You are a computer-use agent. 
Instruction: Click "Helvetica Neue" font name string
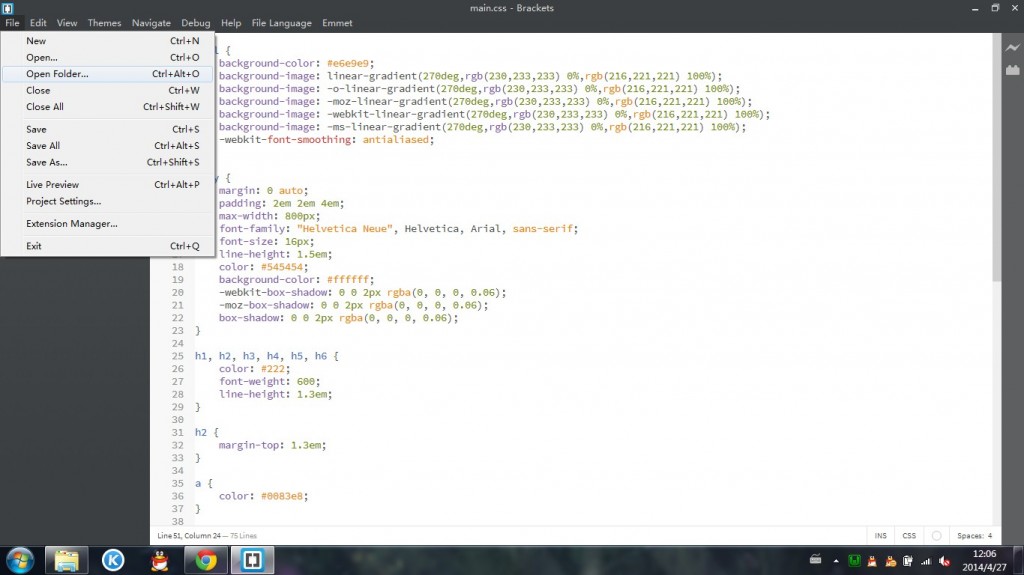pyautogui.click(x=345, y=229)
